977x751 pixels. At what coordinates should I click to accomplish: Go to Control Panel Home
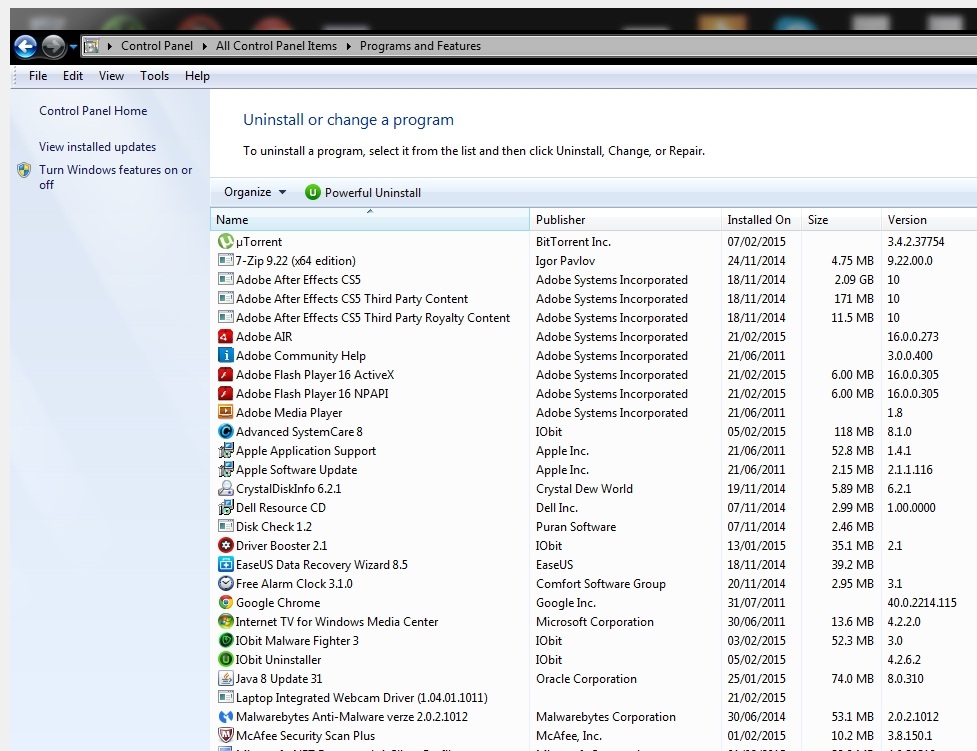tap(93, 111)
